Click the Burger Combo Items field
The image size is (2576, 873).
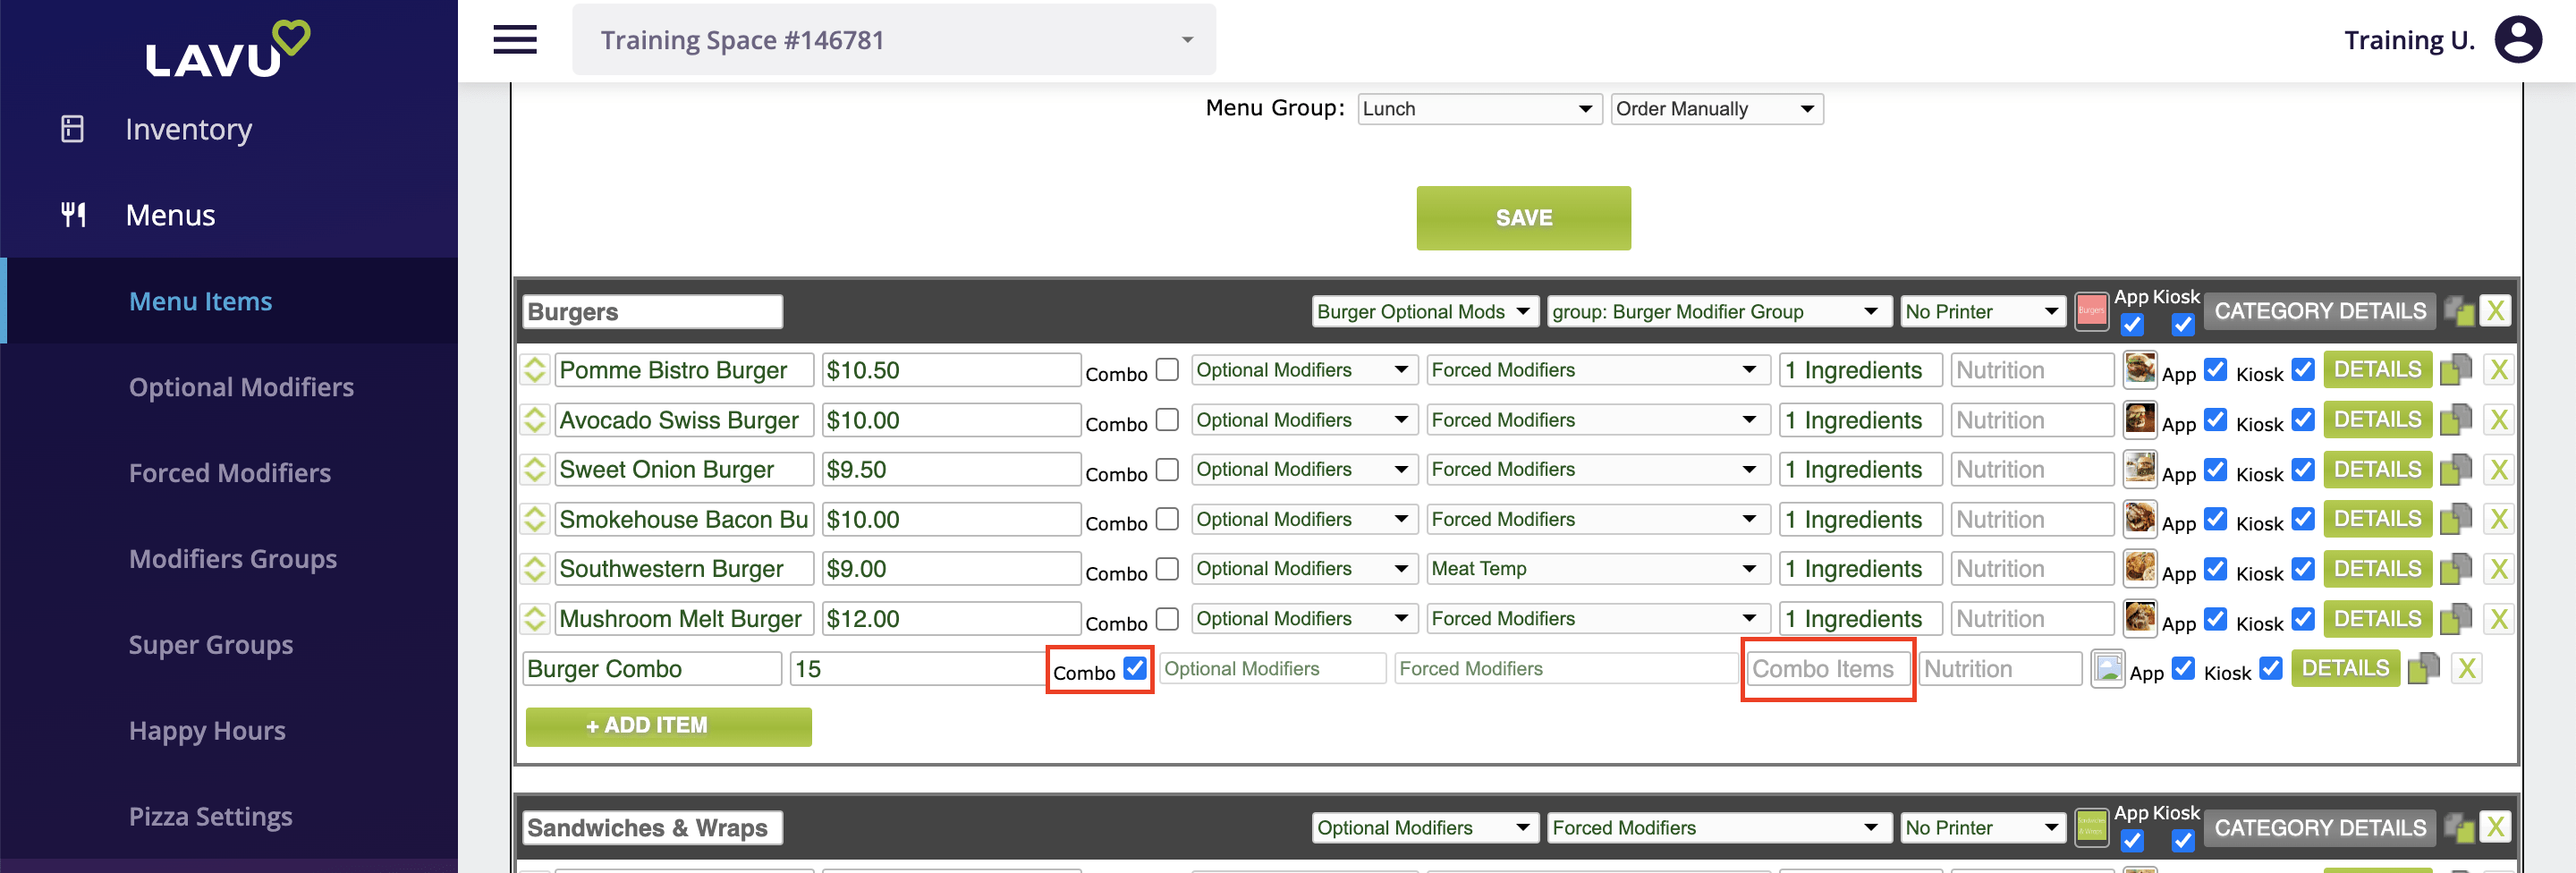click(x=1828, y=669)
